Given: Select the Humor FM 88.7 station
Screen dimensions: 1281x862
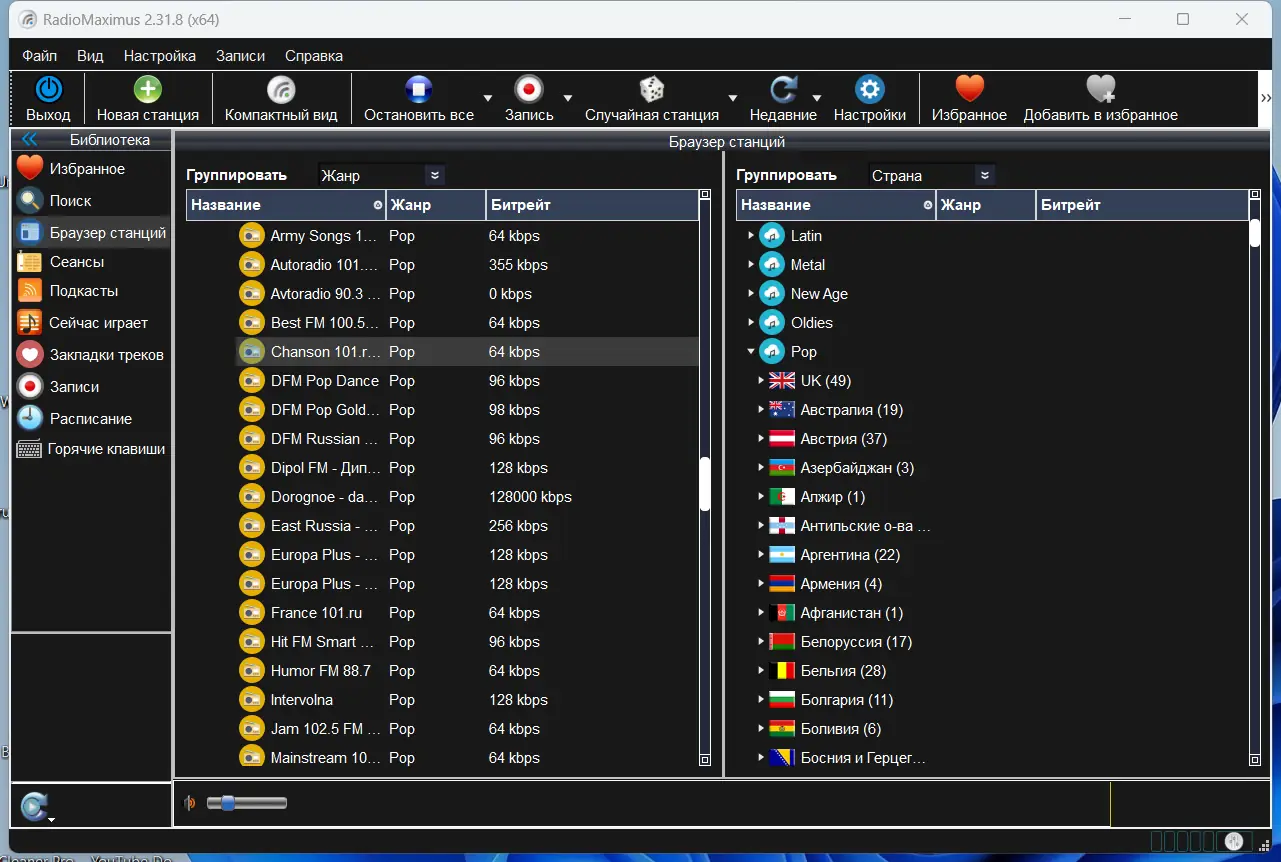Looking at the screenshot, I should point(468,671).
